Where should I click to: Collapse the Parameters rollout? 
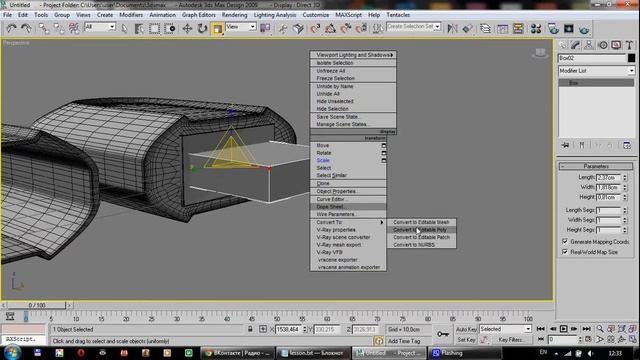[x=596, y=166]
